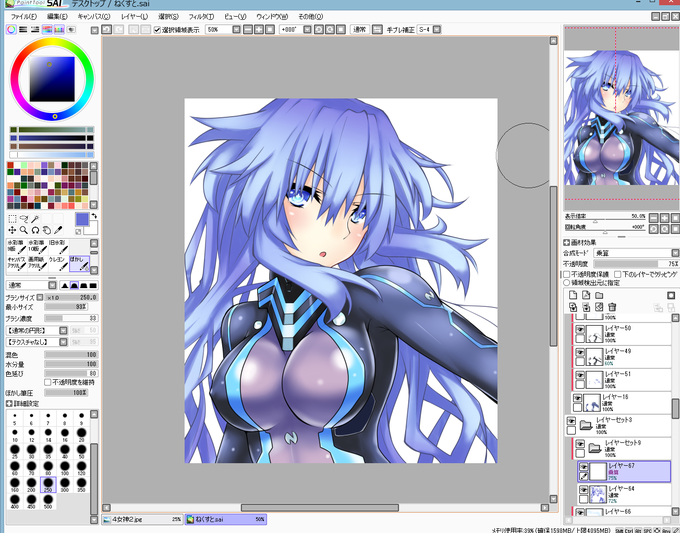Click the layer mask icon in layer panel
This screenshot has width=680, height=533.
click(671, 295)
